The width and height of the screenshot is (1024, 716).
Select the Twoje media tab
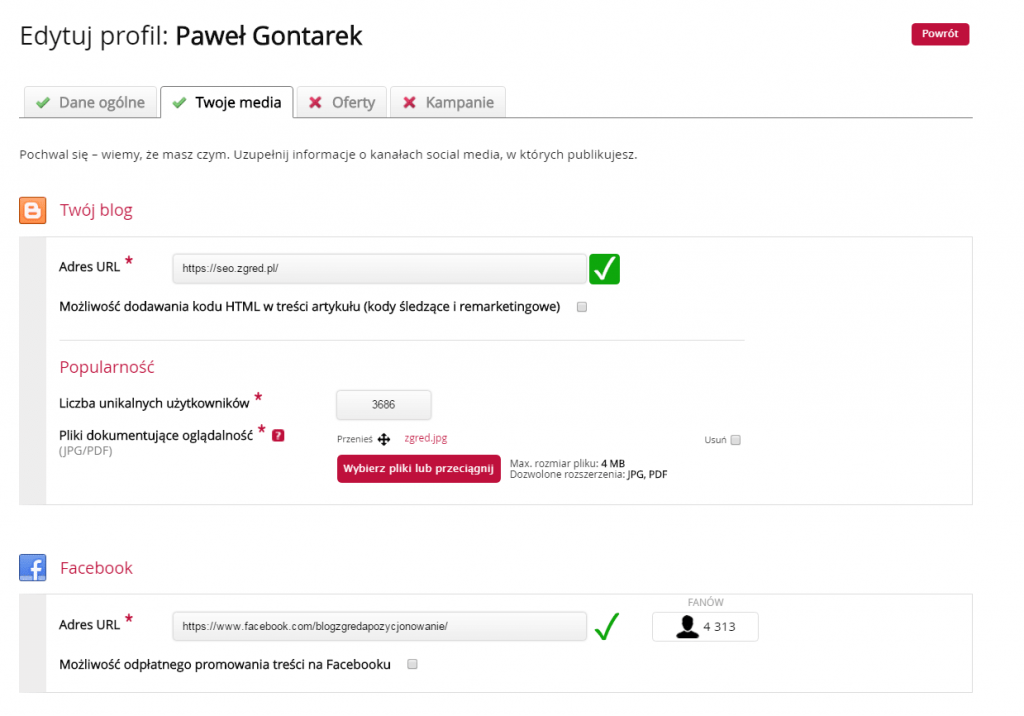[x=227, y=103]
